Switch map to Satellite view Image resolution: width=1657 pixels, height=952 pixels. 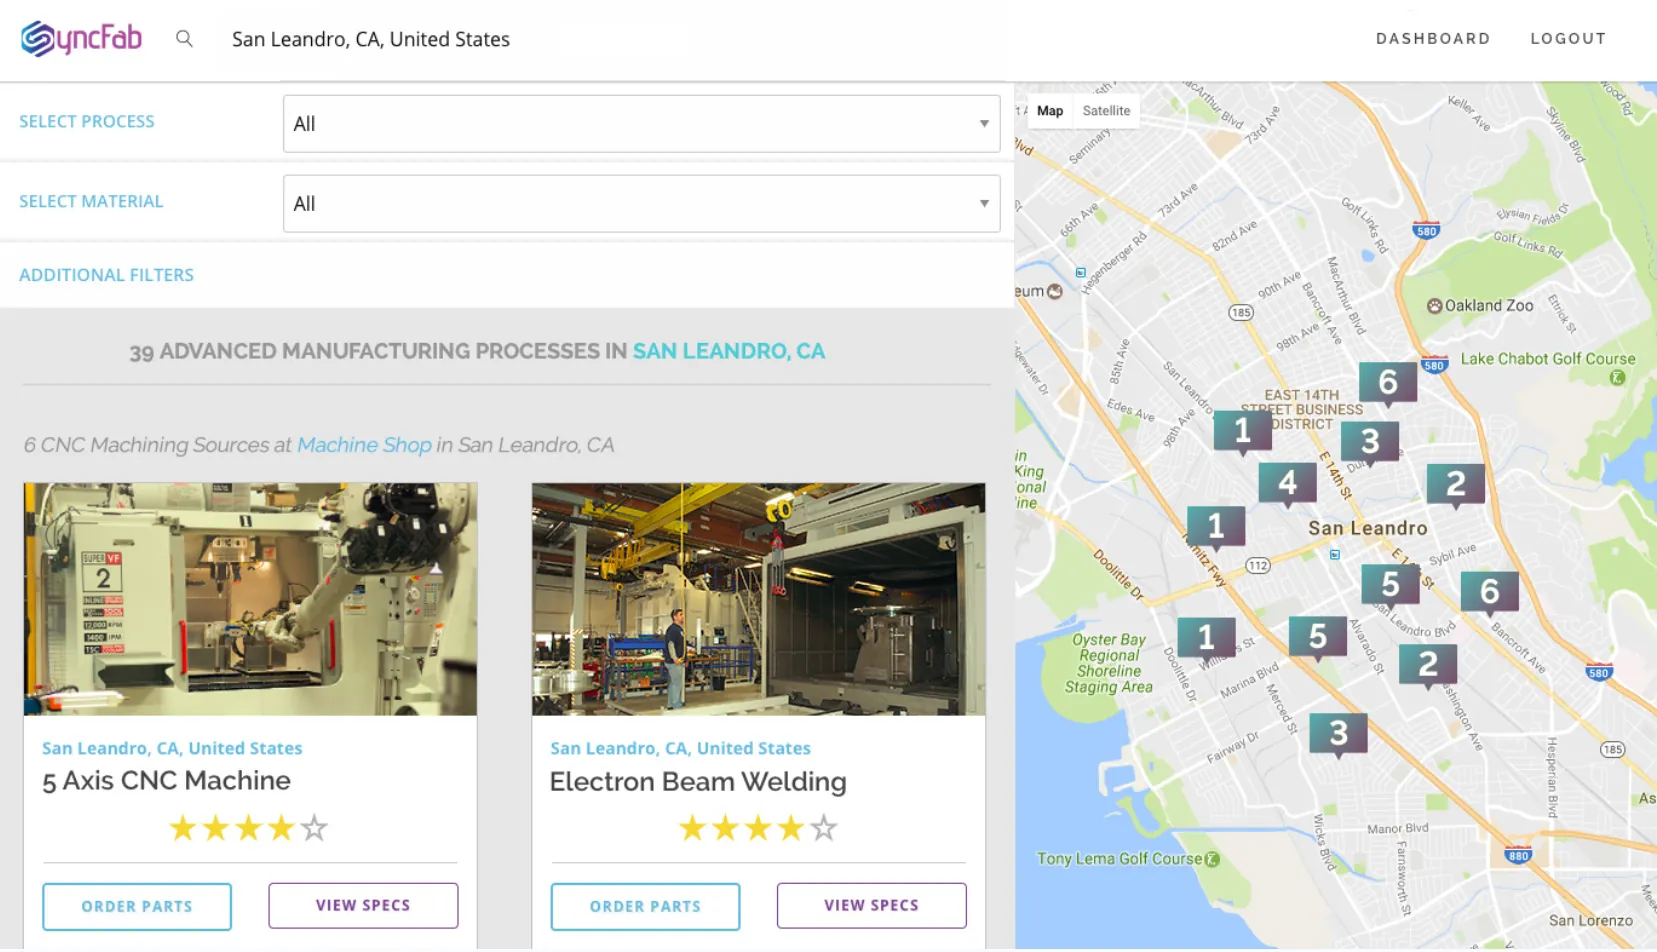[x=1106, y=111]
